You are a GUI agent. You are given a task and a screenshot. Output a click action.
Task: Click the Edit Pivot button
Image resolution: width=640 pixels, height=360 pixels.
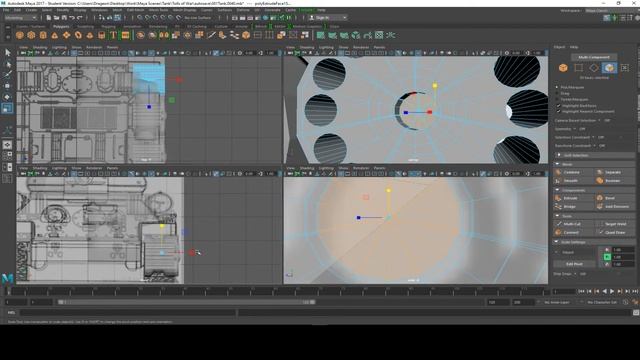point(574,264)
